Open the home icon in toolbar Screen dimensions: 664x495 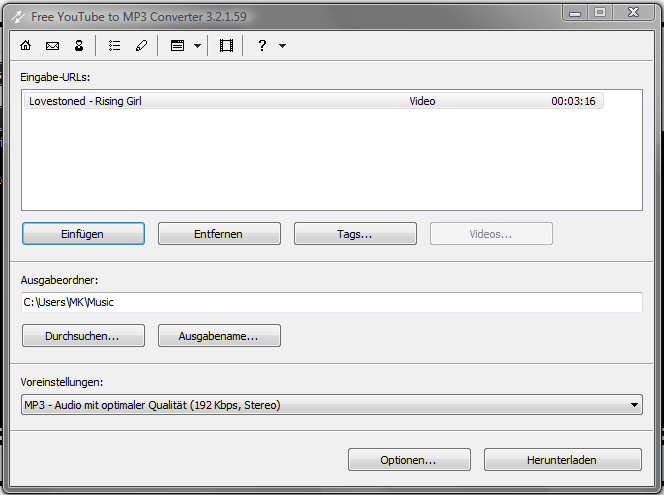(x=25, y=45)
